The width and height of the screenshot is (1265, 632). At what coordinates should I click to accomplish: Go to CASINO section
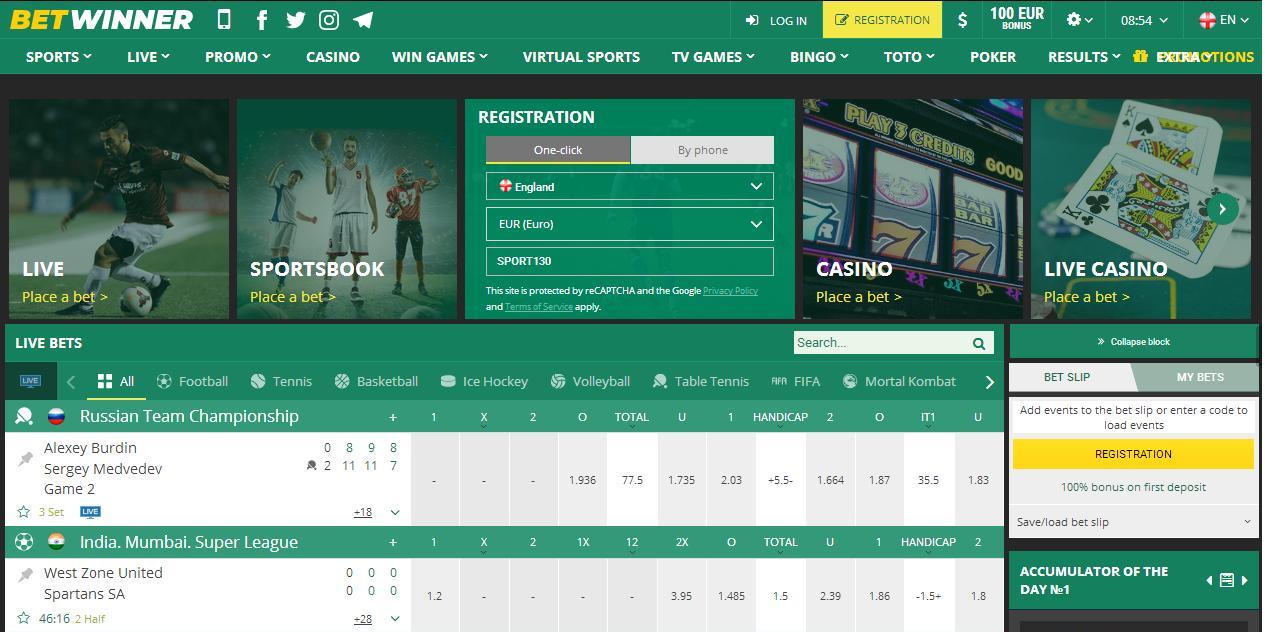[x=333, y=57]
